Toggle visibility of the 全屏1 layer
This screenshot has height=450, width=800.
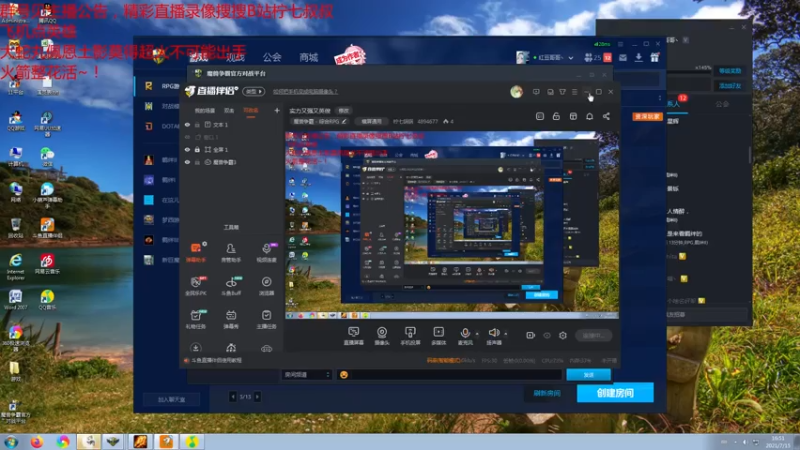click(187, 149)
